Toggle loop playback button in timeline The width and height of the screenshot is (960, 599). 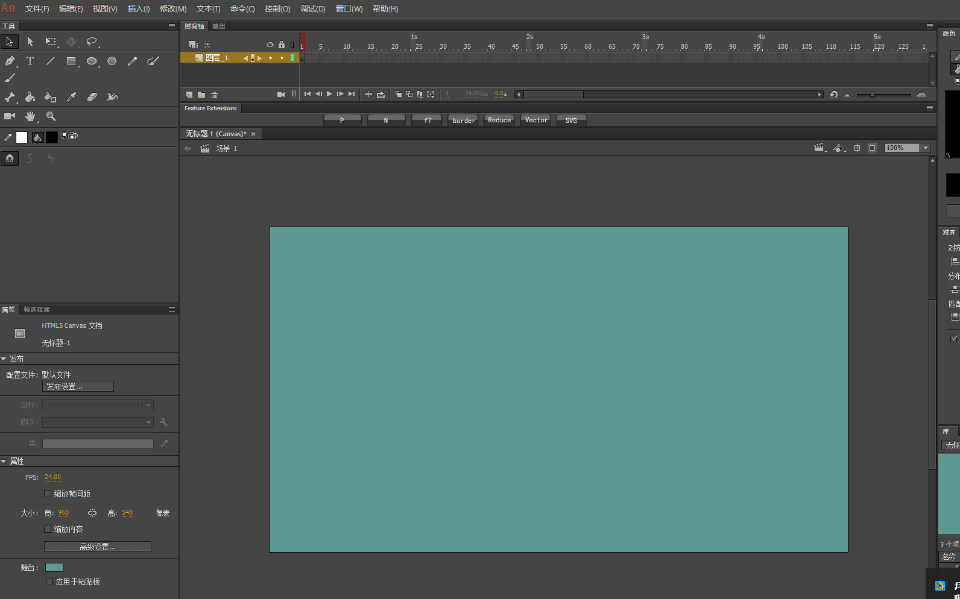[x=381, y=94]
